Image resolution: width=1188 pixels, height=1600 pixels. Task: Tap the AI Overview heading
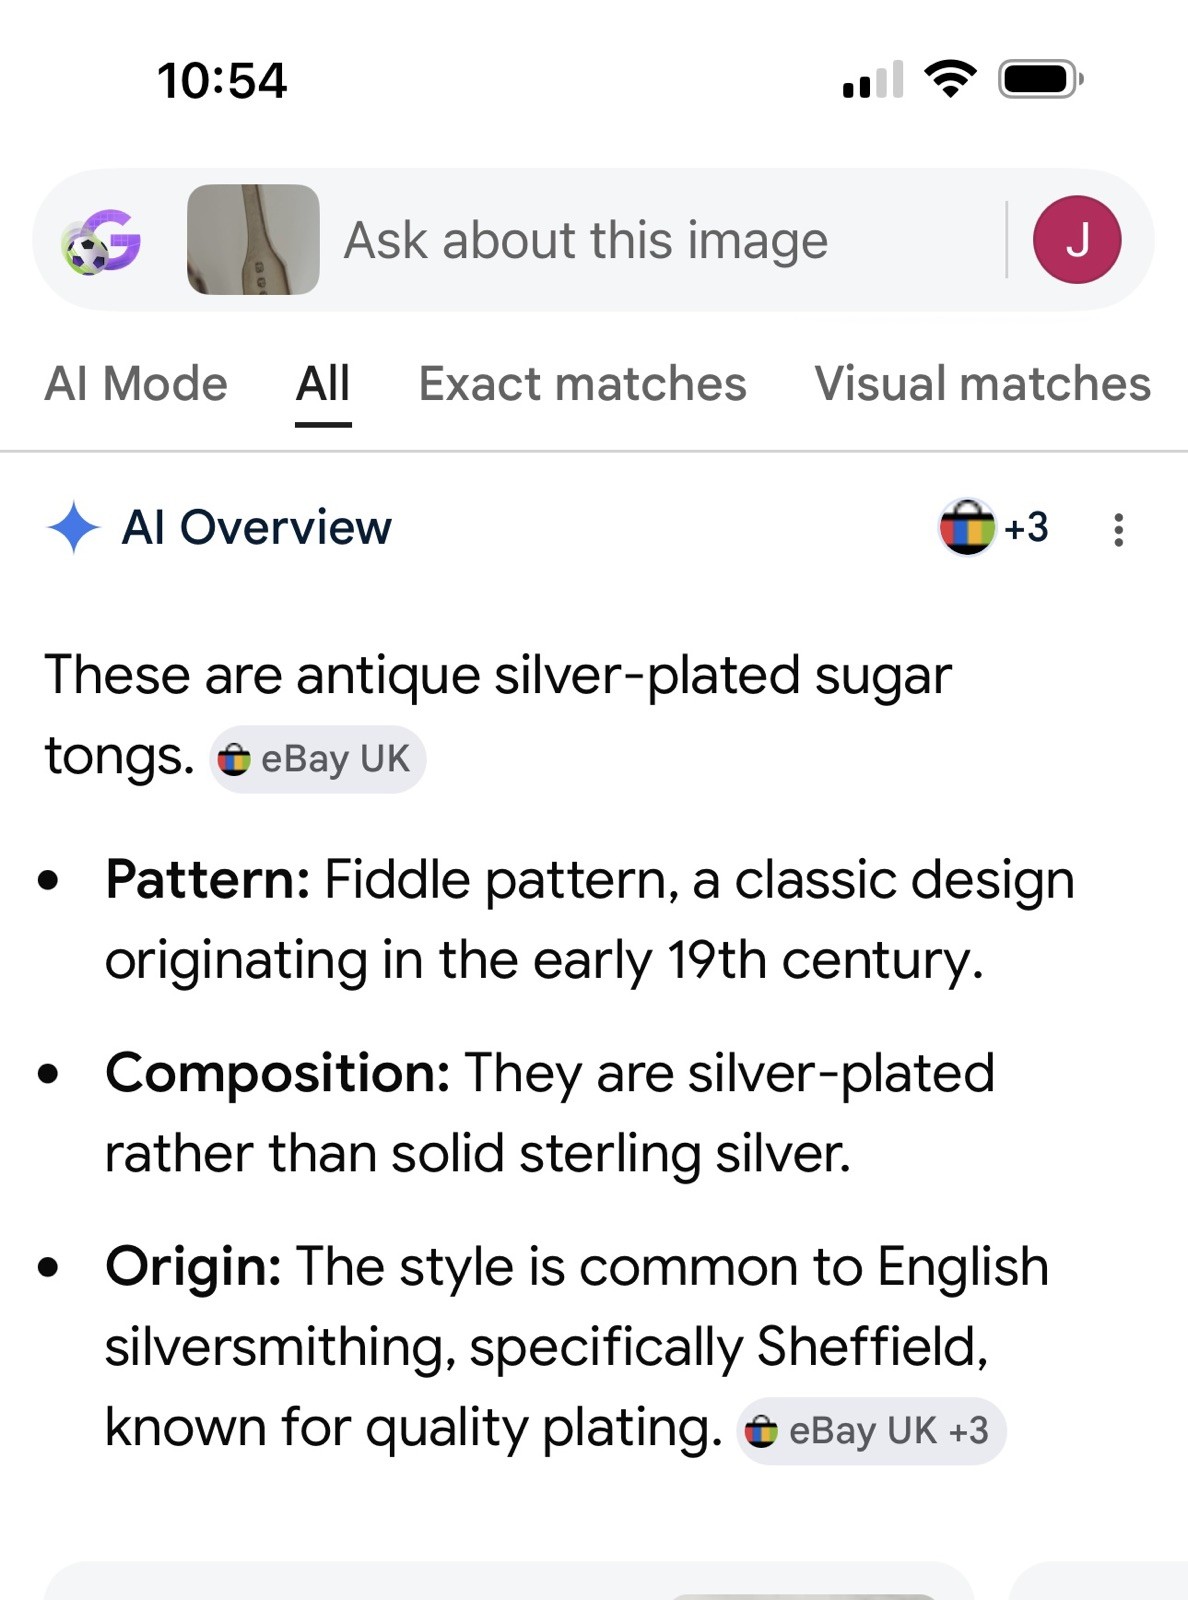pos(257,527)
